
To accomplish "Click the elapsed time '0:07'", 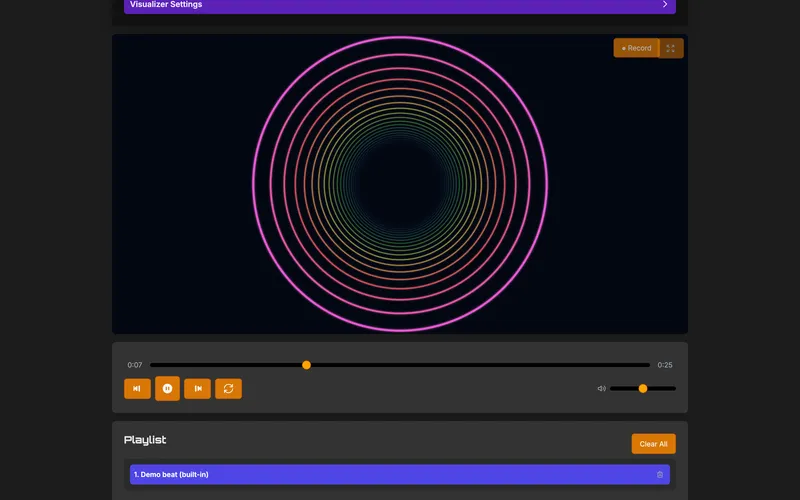I will pyautogui.click(x=135, y=365).
